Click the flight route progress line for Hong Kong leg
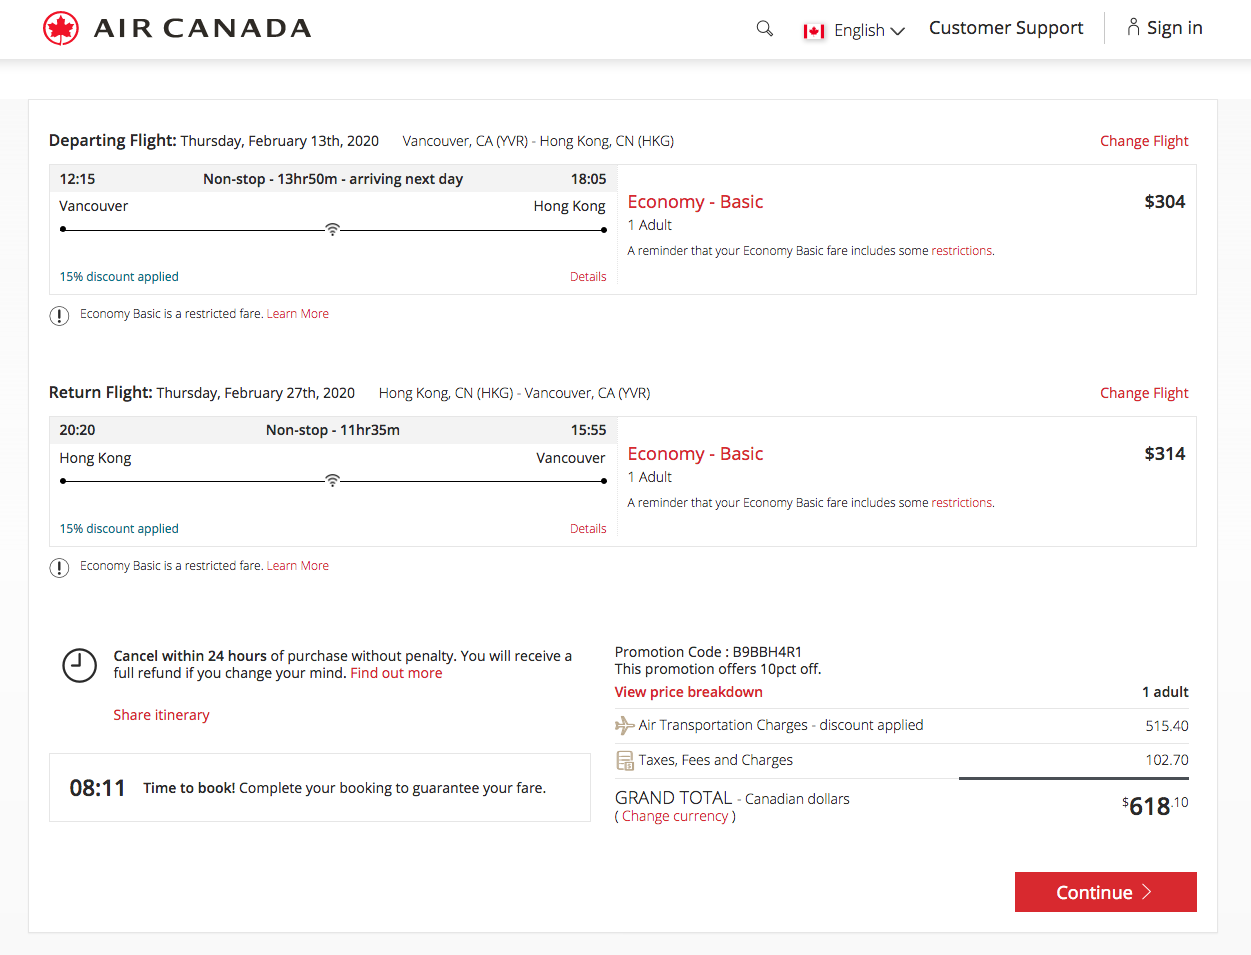 (x=332, y=480)
